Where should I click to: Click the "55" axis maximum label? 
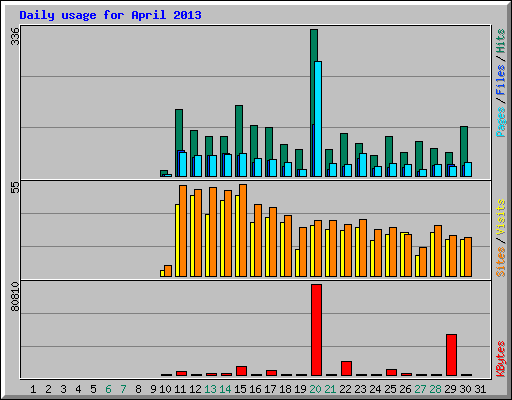[x=15, y=187]
